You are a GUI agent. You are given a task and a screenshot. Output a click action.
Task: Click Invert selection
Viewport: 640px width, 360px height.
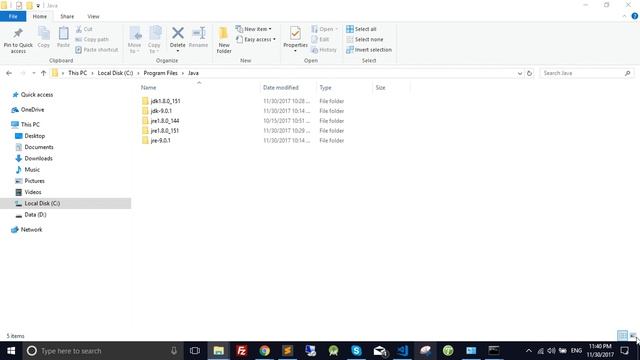[369, 49]
